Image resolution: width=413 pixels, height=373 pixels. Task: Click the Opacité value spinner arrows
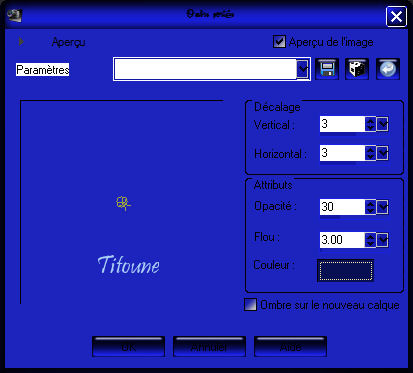[x=370, y=207]
